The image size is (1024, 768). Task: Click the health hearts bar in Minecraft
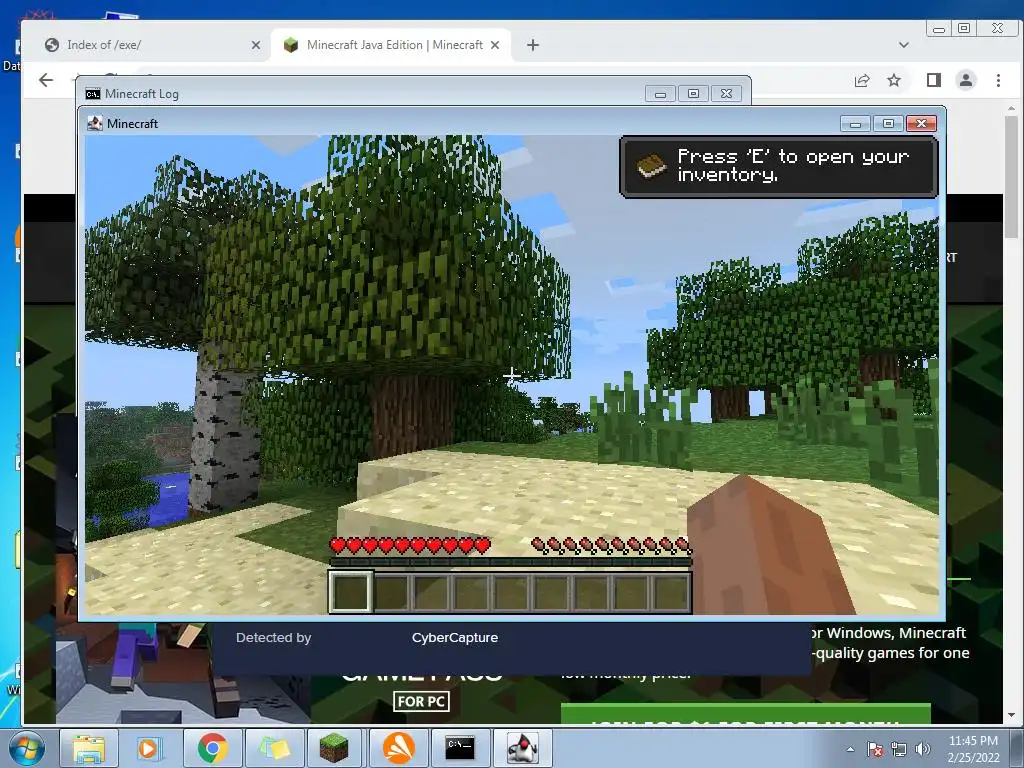(409, 545)
